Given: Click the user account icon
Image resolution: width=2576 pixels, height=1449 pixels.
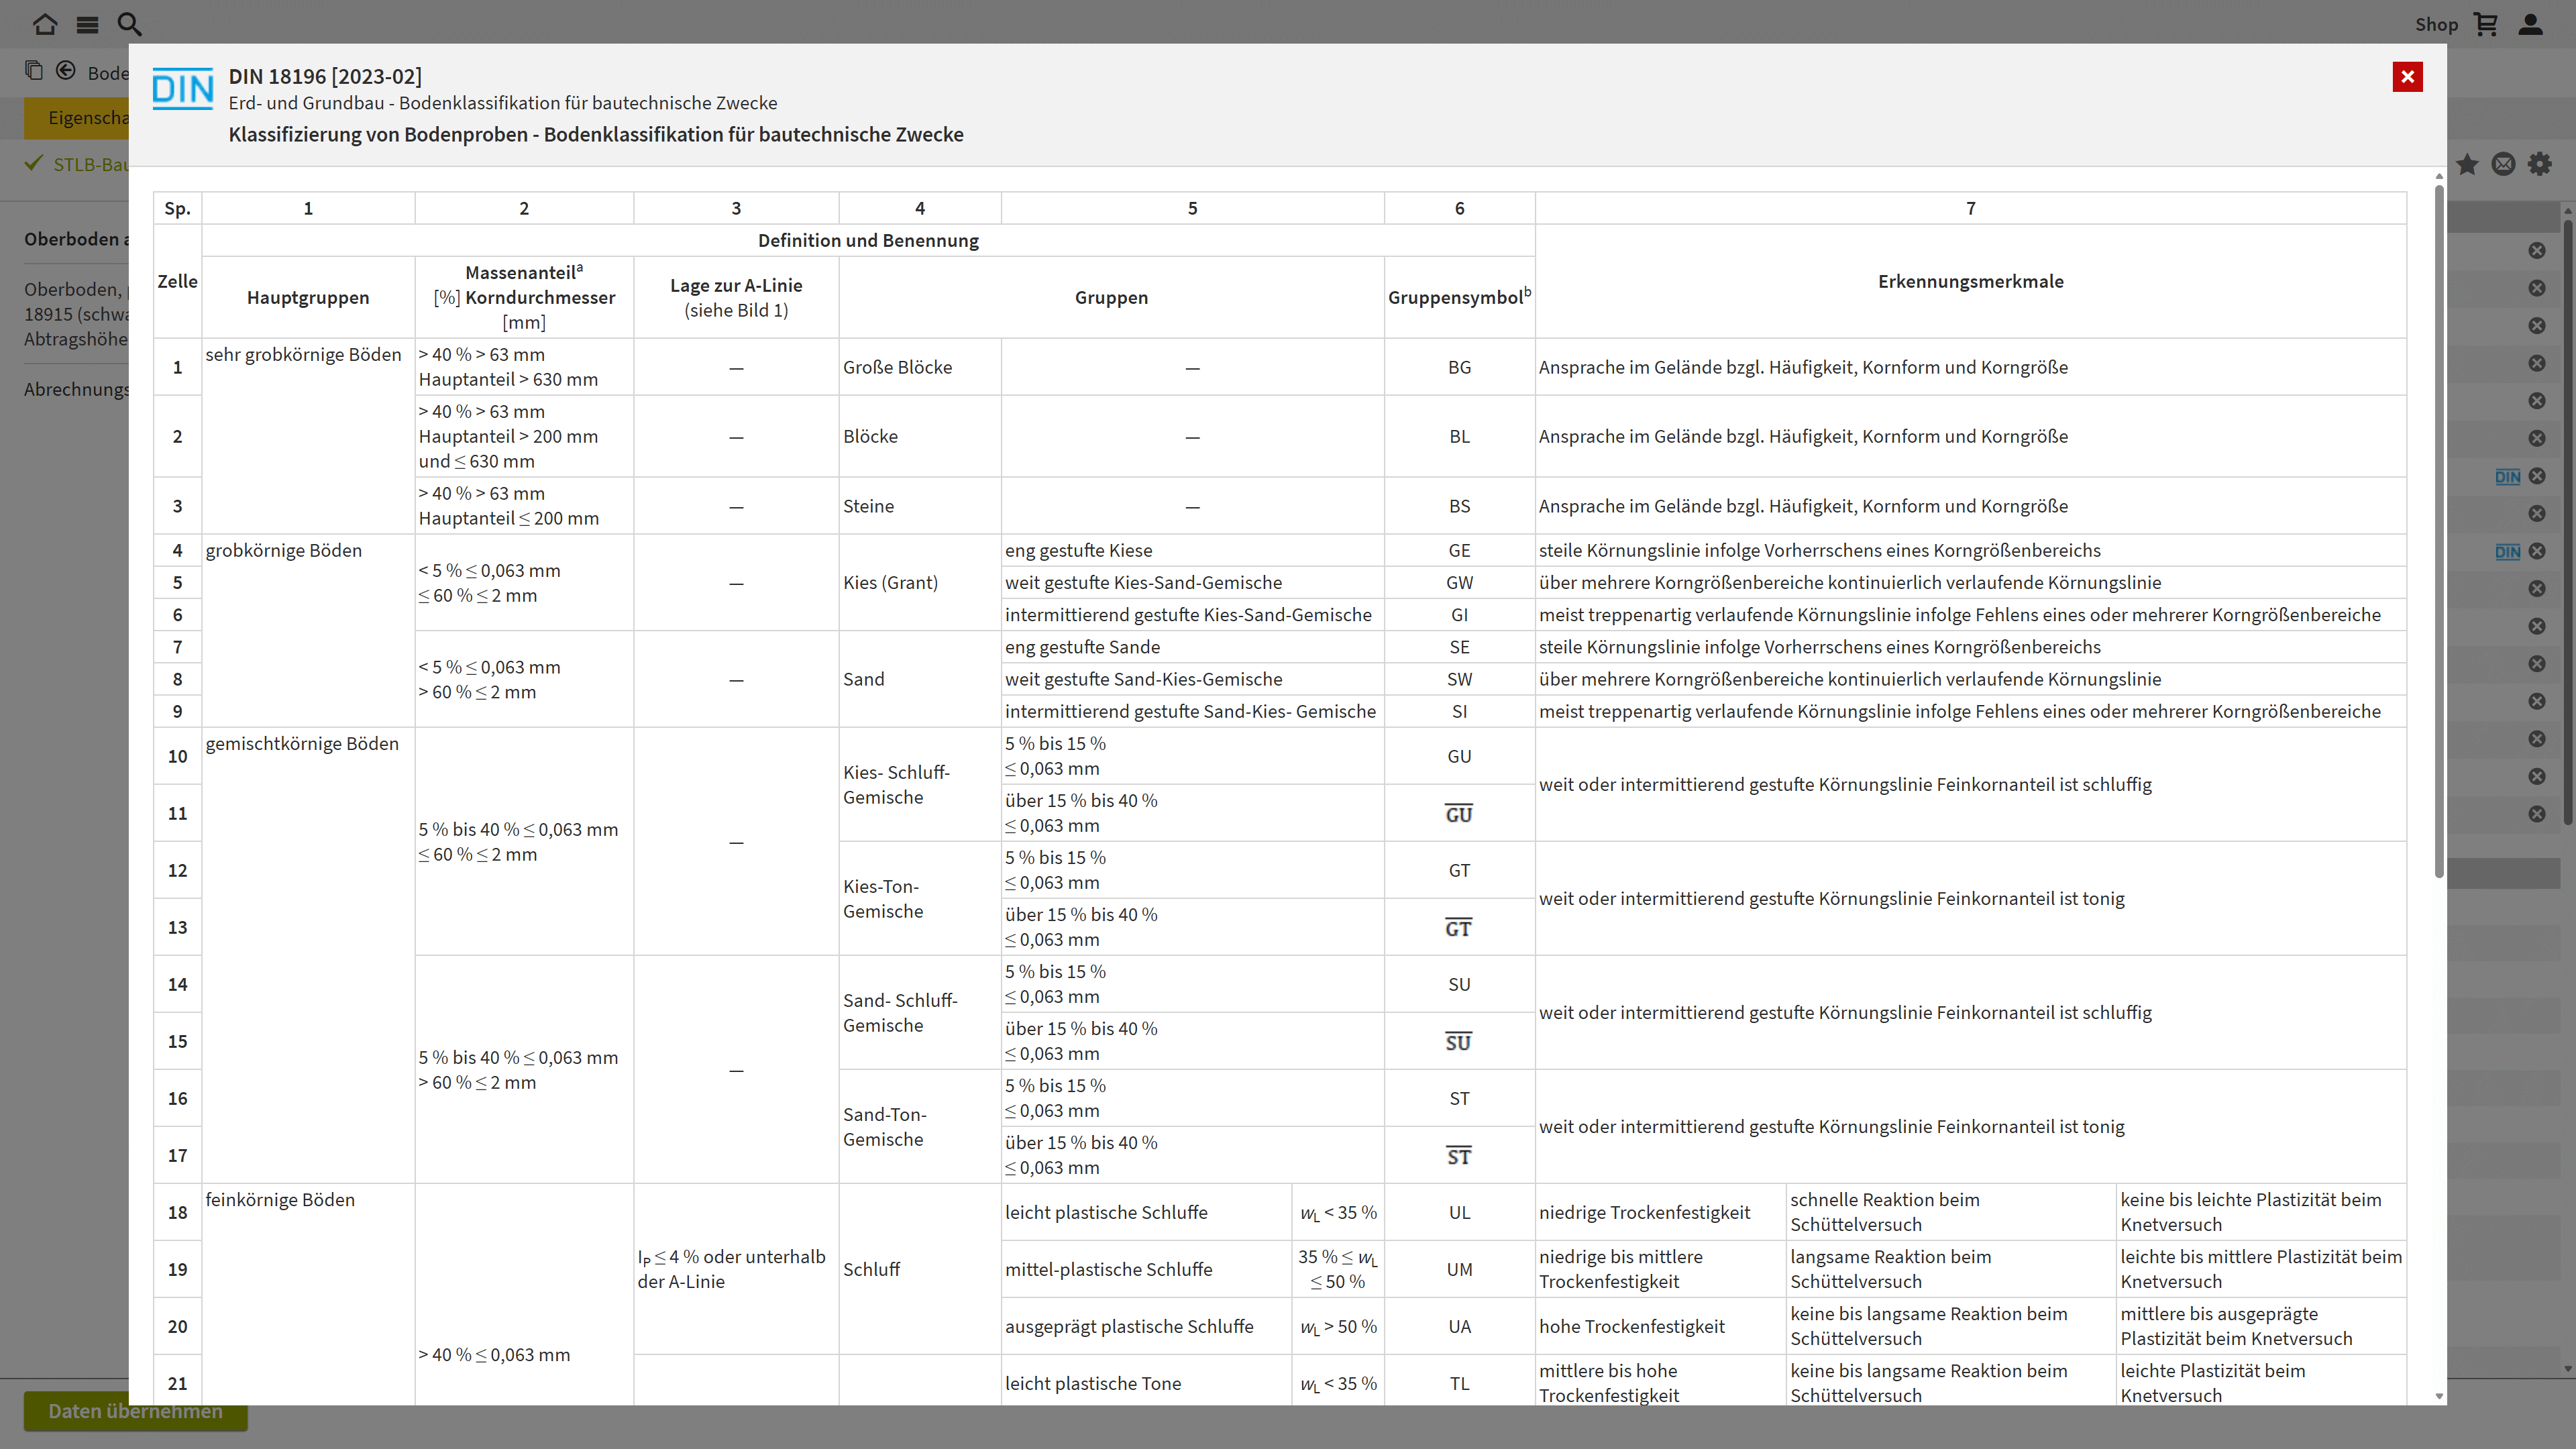Looking at the screenshot, I should point(2530,24).
